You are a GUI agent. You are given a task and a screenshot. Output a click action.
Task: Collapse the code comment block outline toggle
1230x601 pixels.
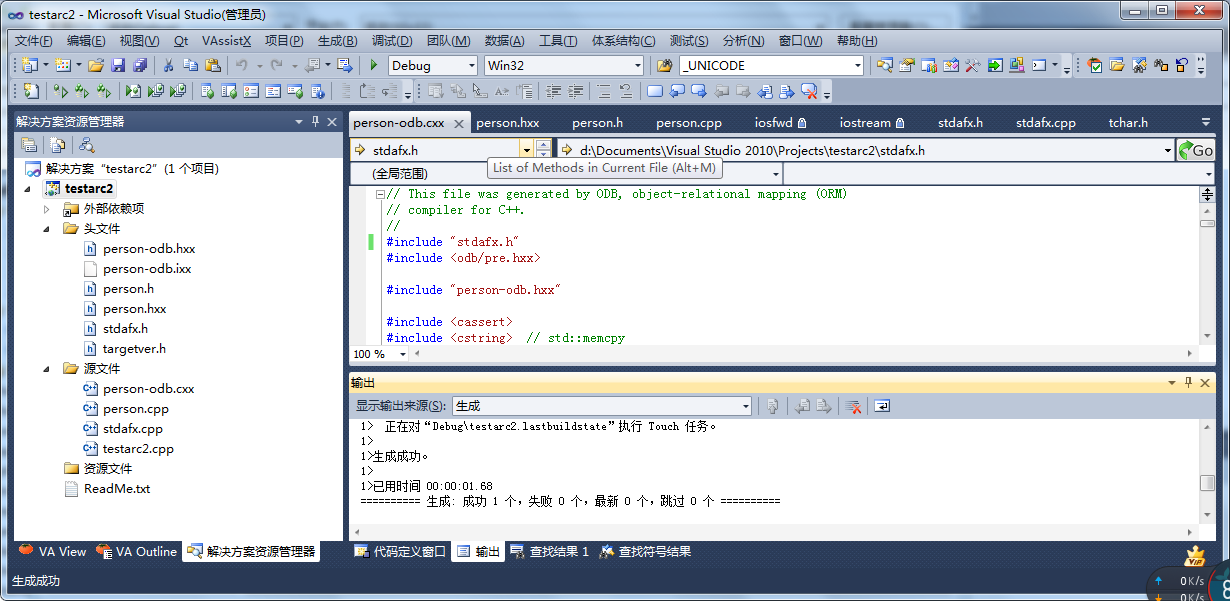point(380,194)
